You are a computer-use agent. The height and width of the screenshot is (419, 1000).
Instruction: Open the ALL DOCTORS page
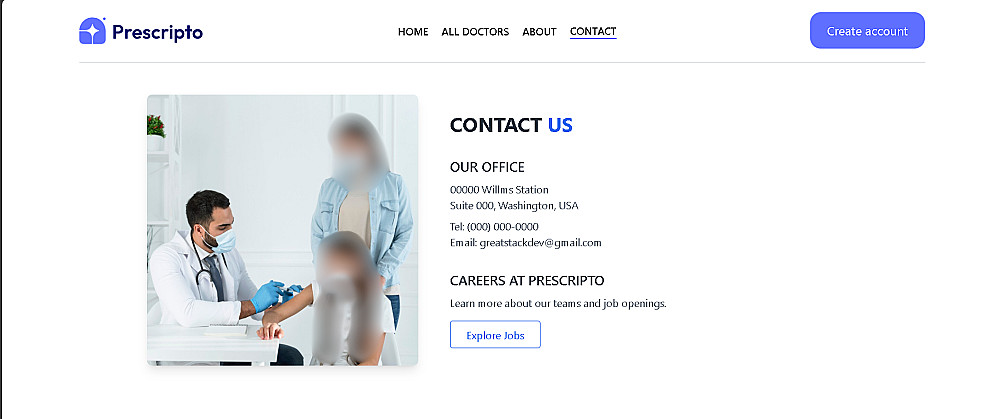[475, 31]
